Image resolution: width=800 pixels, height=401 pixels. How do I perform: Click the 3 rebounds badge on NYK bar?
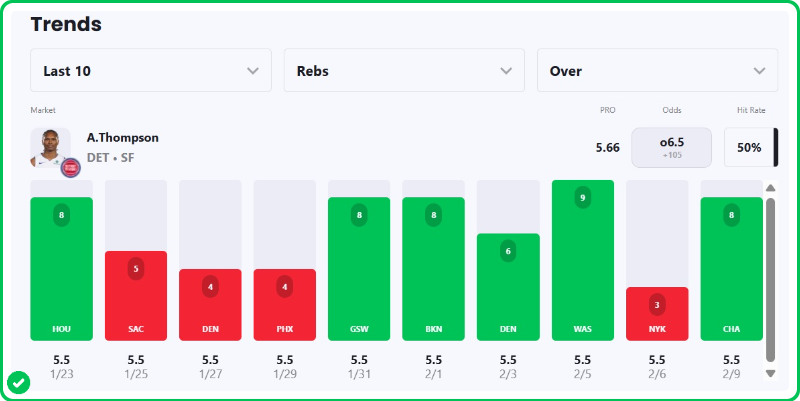[x=657, y=304]
